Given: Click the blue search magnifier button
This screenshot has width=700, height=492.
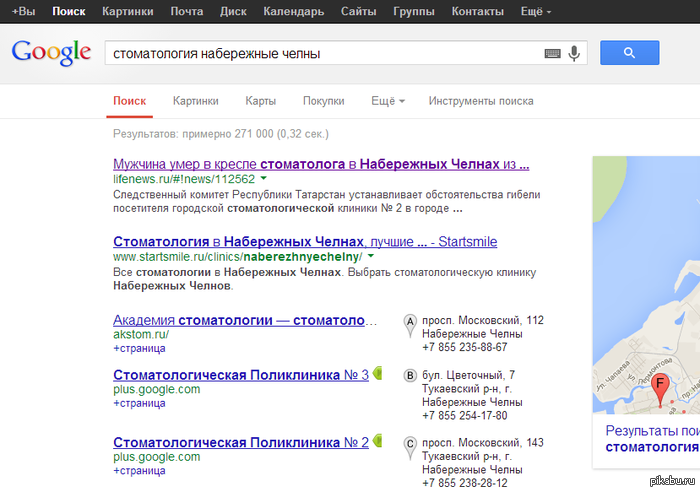Looking at the screenshot, I should (629, 53).
